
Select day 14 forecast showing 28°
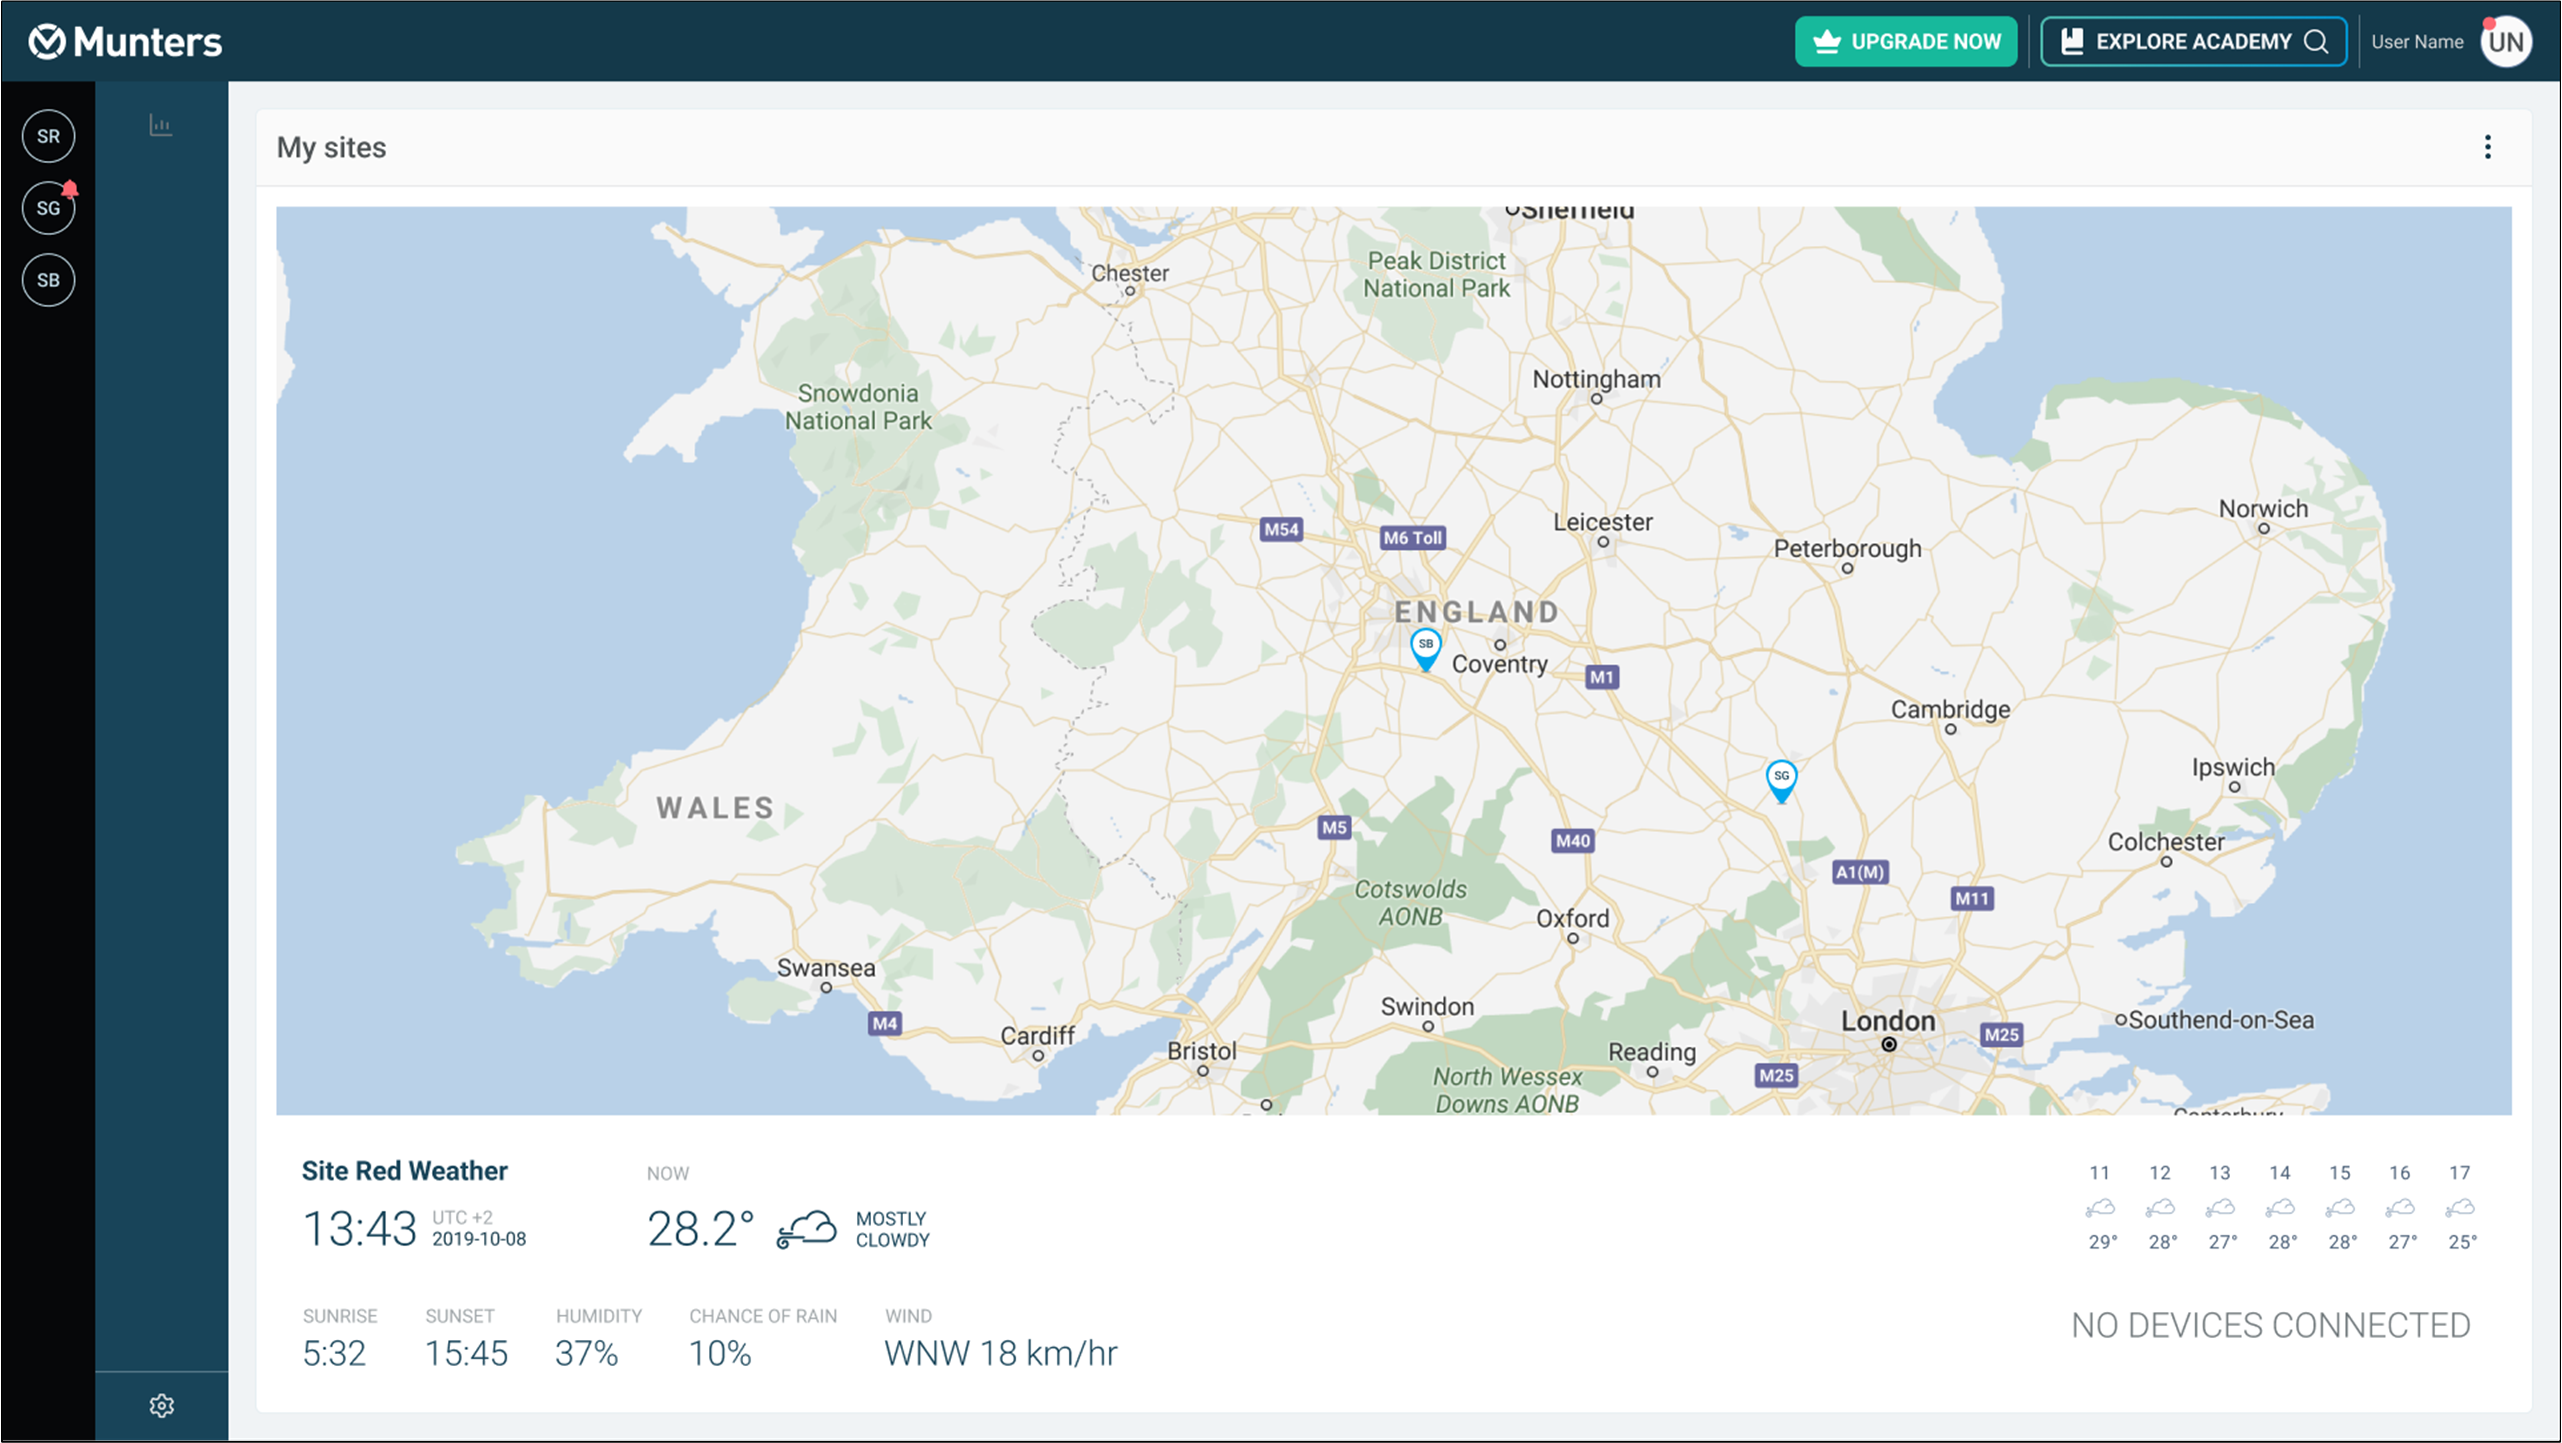(x=2280, y=1208)
